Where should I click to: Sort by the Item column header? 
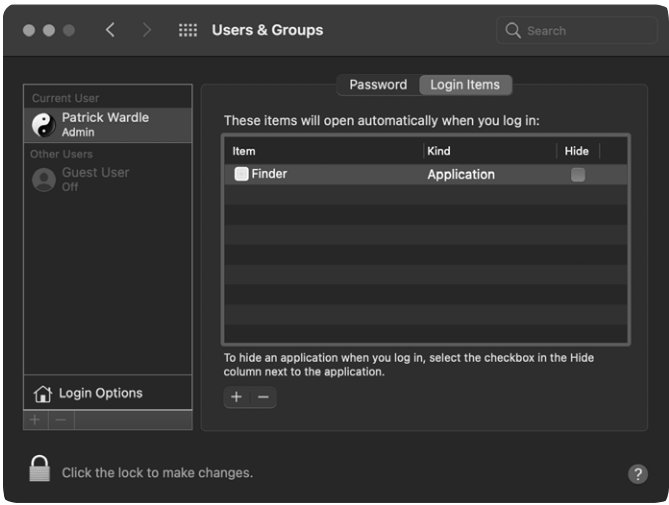(244, 151)
